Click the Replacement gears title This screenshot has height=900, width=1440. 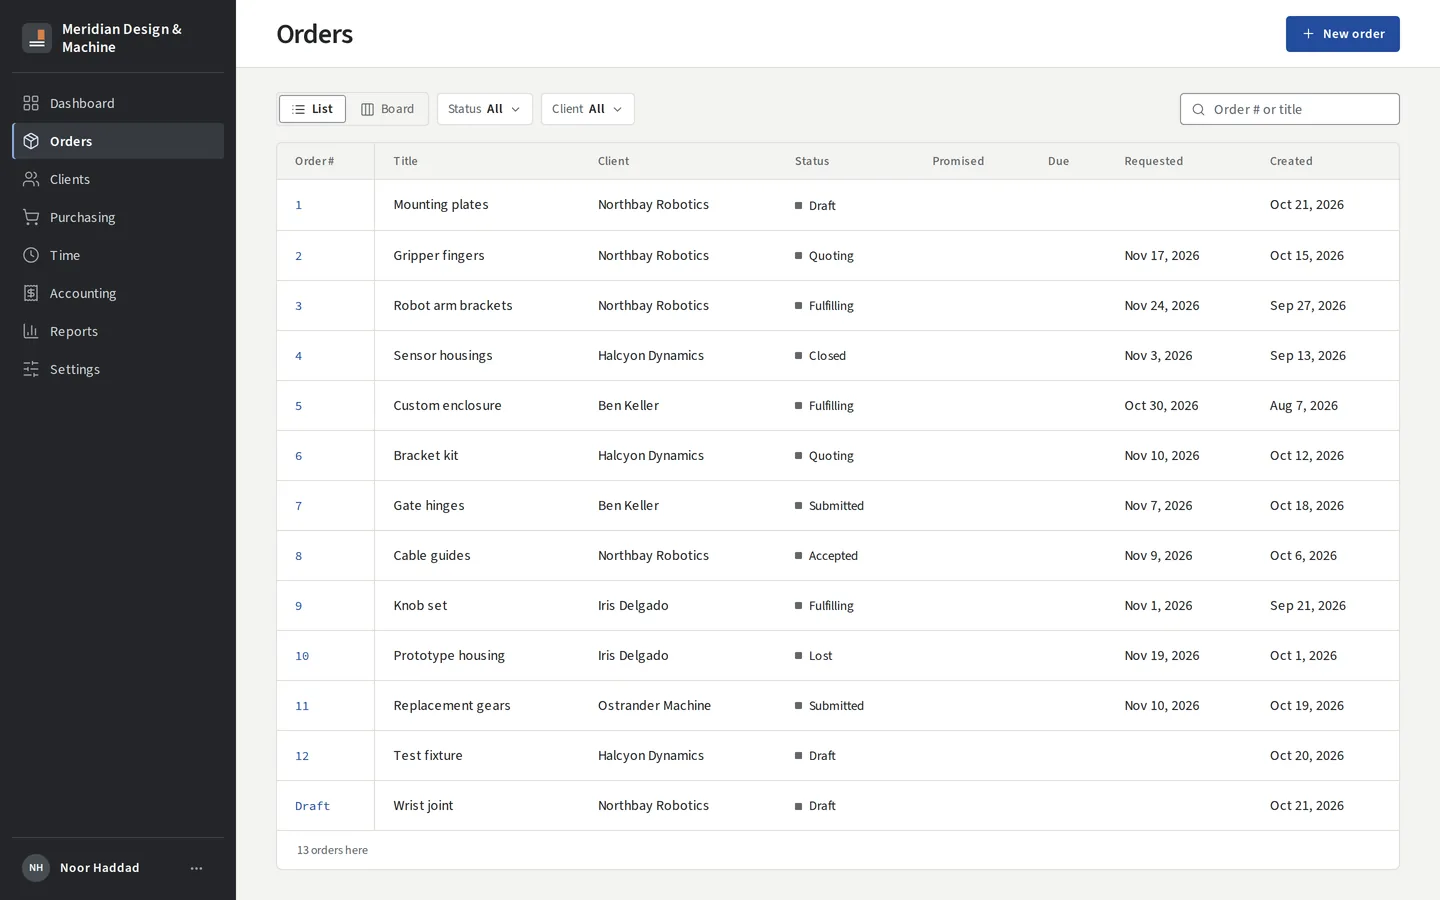[452, 705]
